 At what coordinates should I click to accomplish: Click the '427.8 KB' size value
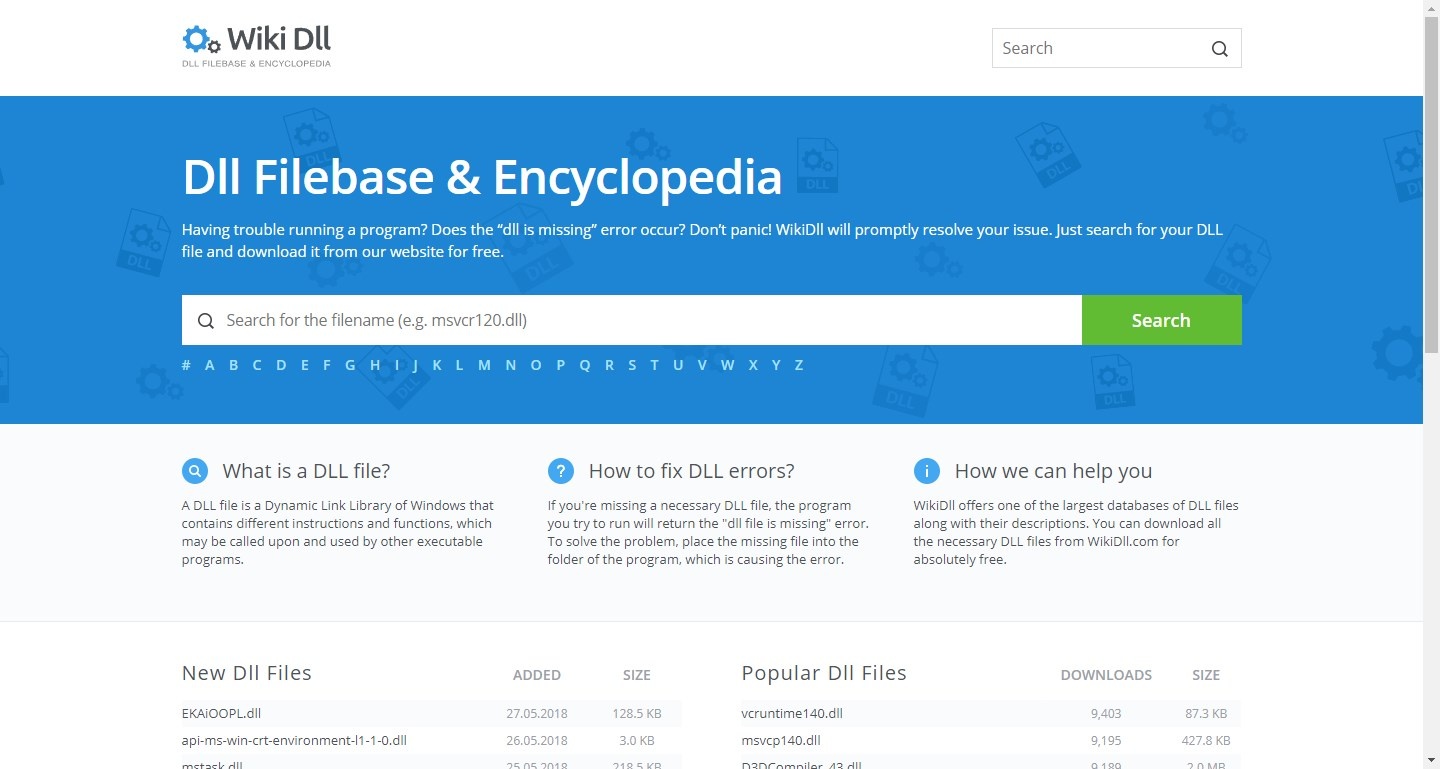(x=1206, y=742)
